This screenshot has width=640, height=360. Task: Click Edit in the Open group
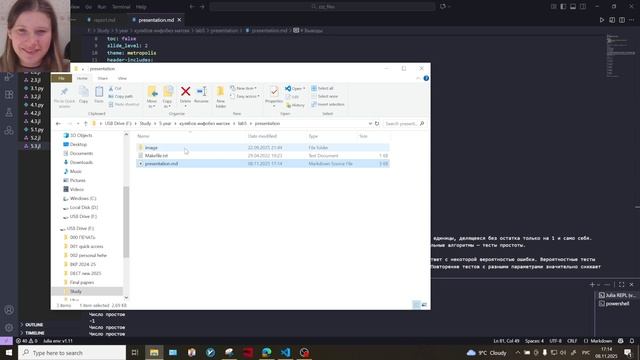(x=292, y=97)
